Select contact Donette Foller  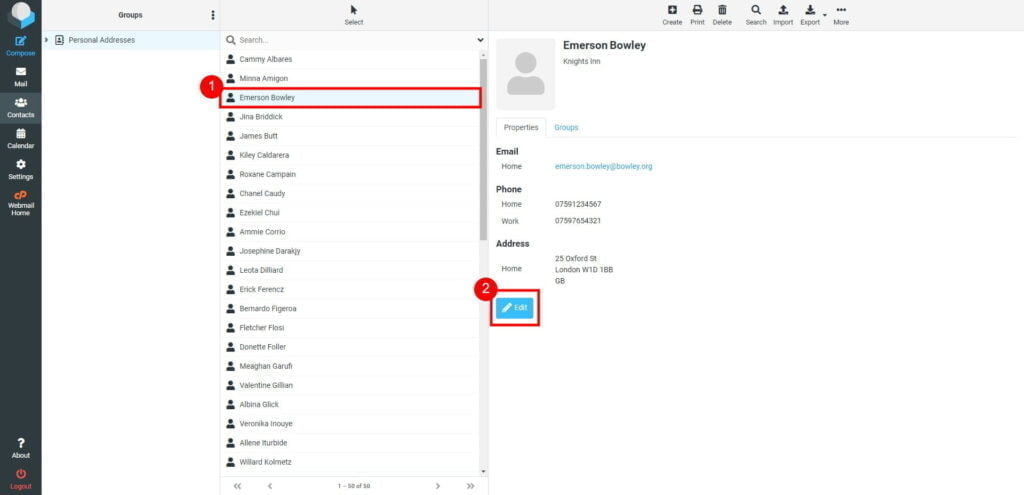pos(349,347)
